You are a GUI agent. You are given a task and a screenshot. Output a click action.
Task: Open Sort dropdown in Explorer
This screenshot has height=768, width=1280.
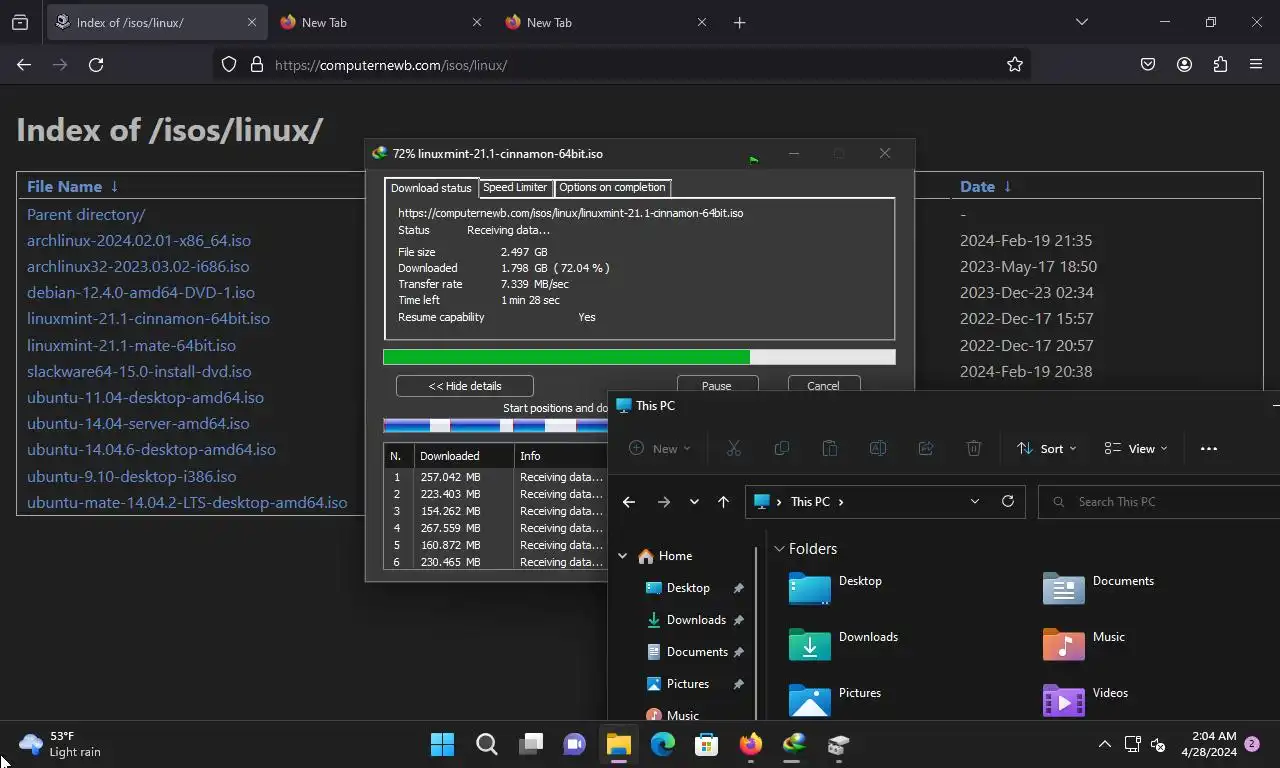(1046, 448)
